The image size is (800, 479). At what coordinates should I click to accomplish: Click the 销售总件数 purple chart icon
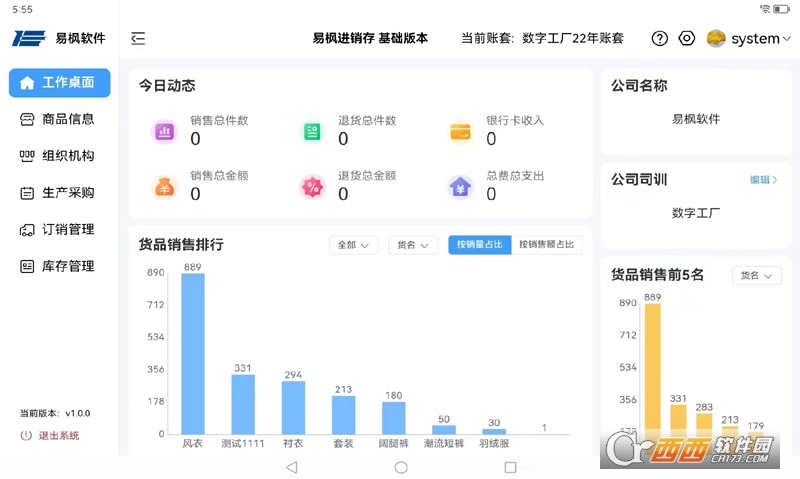164,132
